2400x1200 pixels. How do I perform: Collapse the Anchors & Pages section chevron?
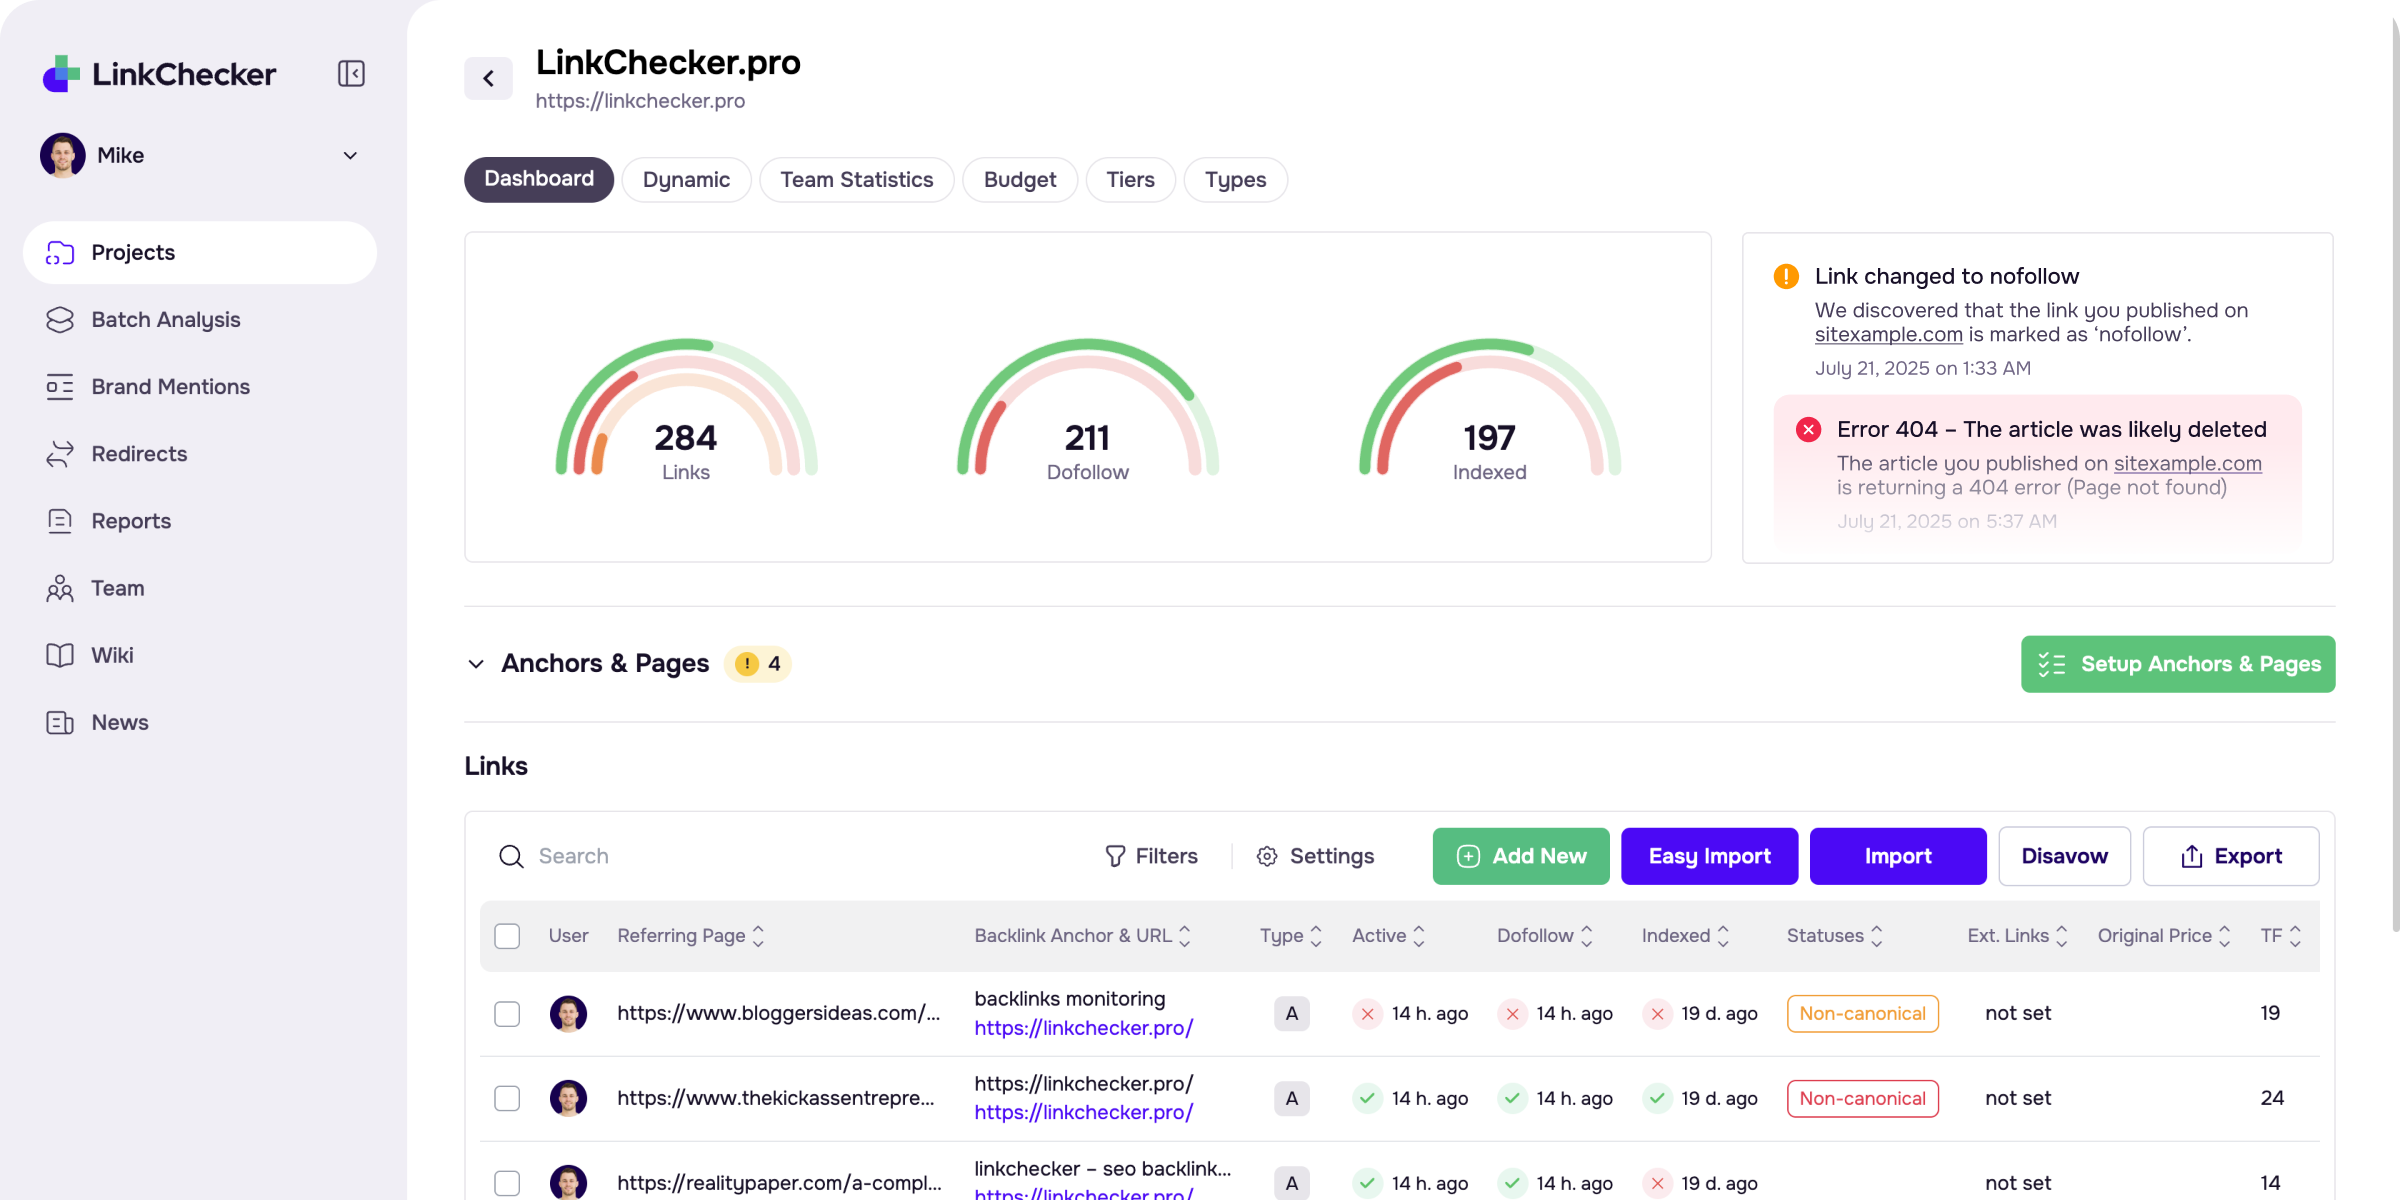476,664
